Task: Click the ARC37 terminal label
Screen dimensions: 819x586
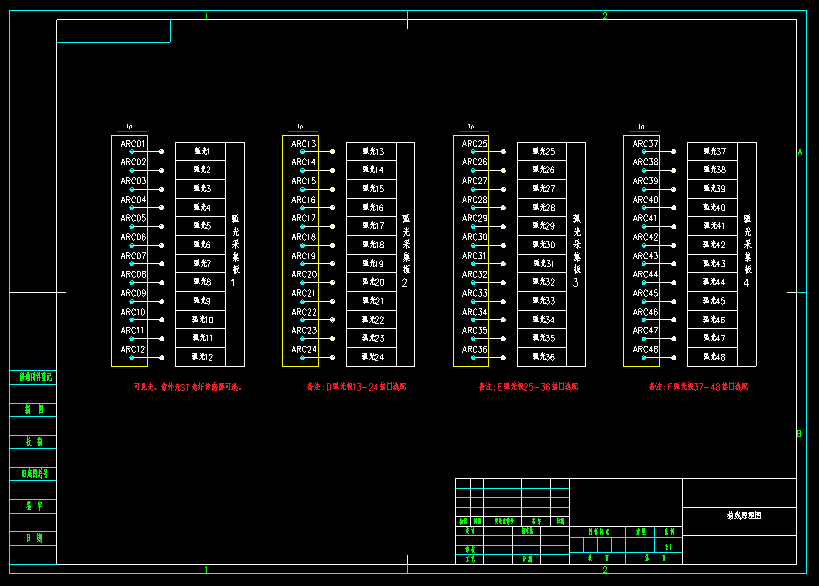Action: pos(645,144)
